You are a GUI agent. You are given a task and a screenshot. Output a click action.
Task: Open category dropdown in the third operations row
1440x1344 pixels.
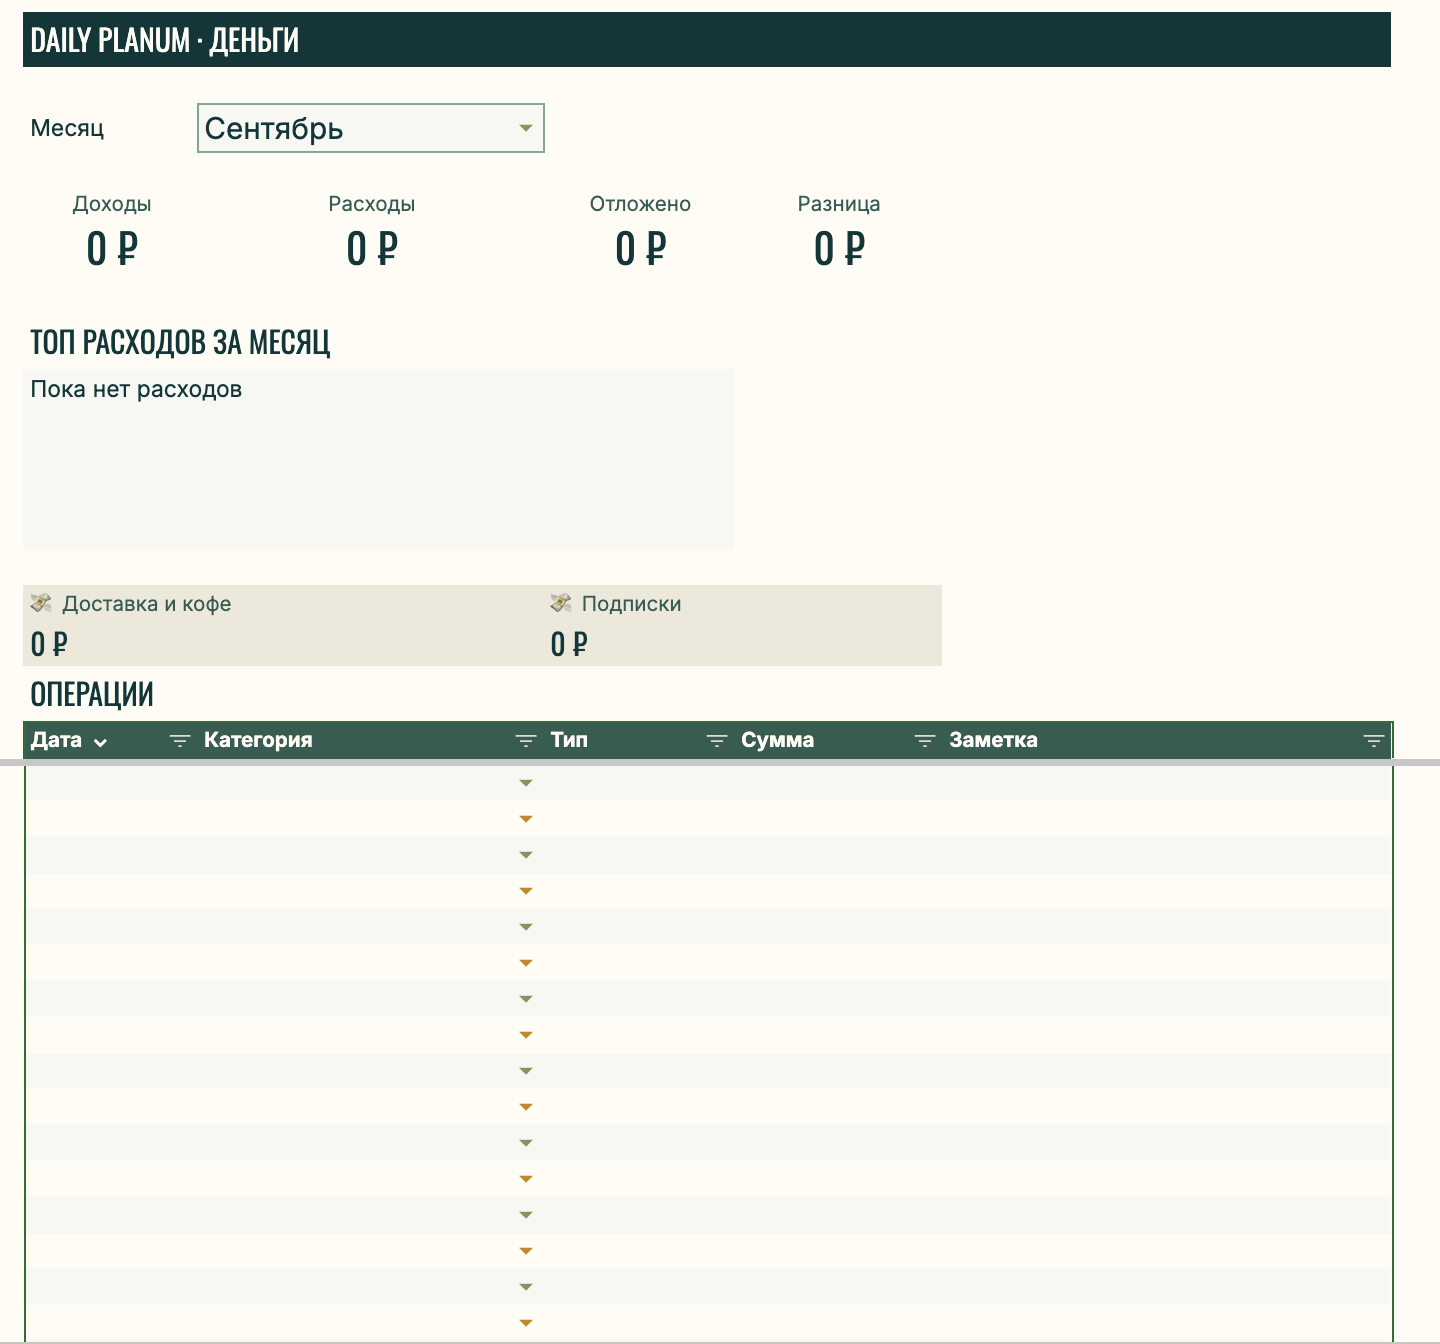click(x=526, y=855)
